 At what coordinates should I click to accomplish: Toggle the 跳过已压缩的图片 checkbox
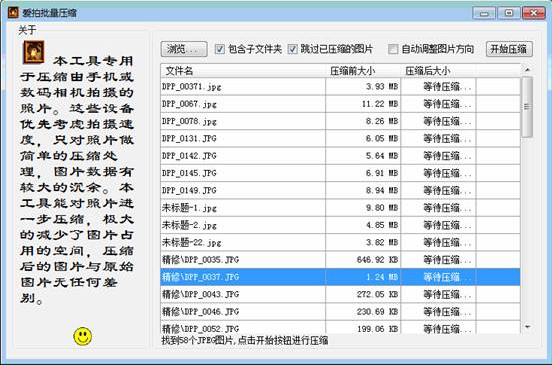click(x=292, y=49)
